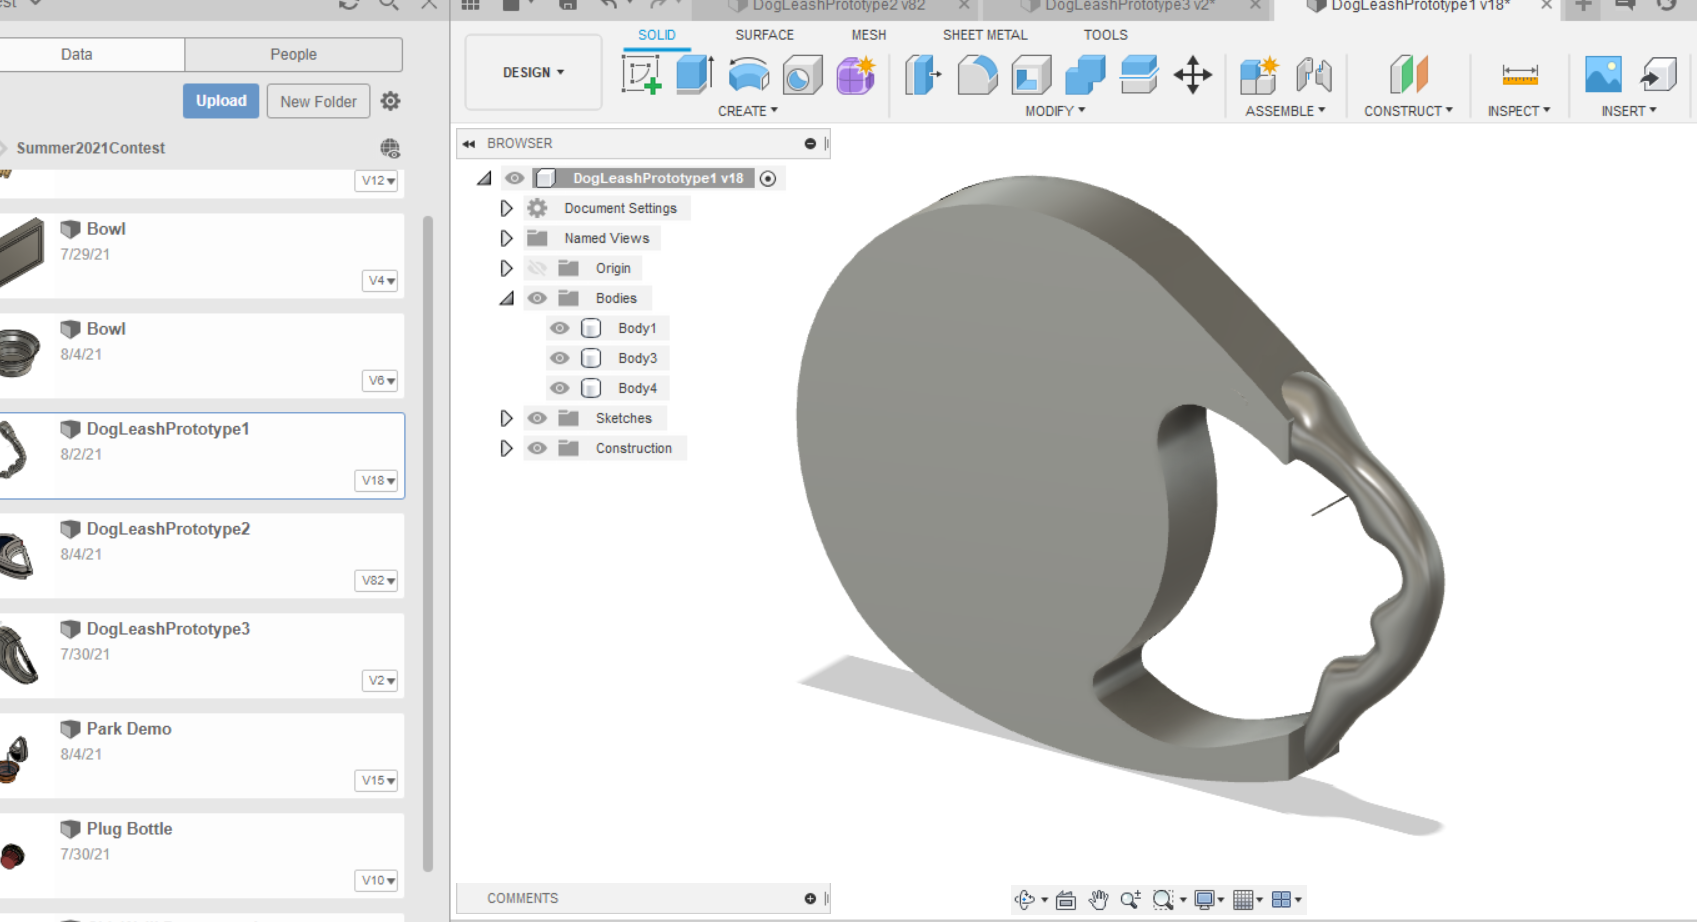This screenshot has height=922, width=1697.
Task: Hide the Body3 in the Bodies folder
Action: click(x=559, y=358)
